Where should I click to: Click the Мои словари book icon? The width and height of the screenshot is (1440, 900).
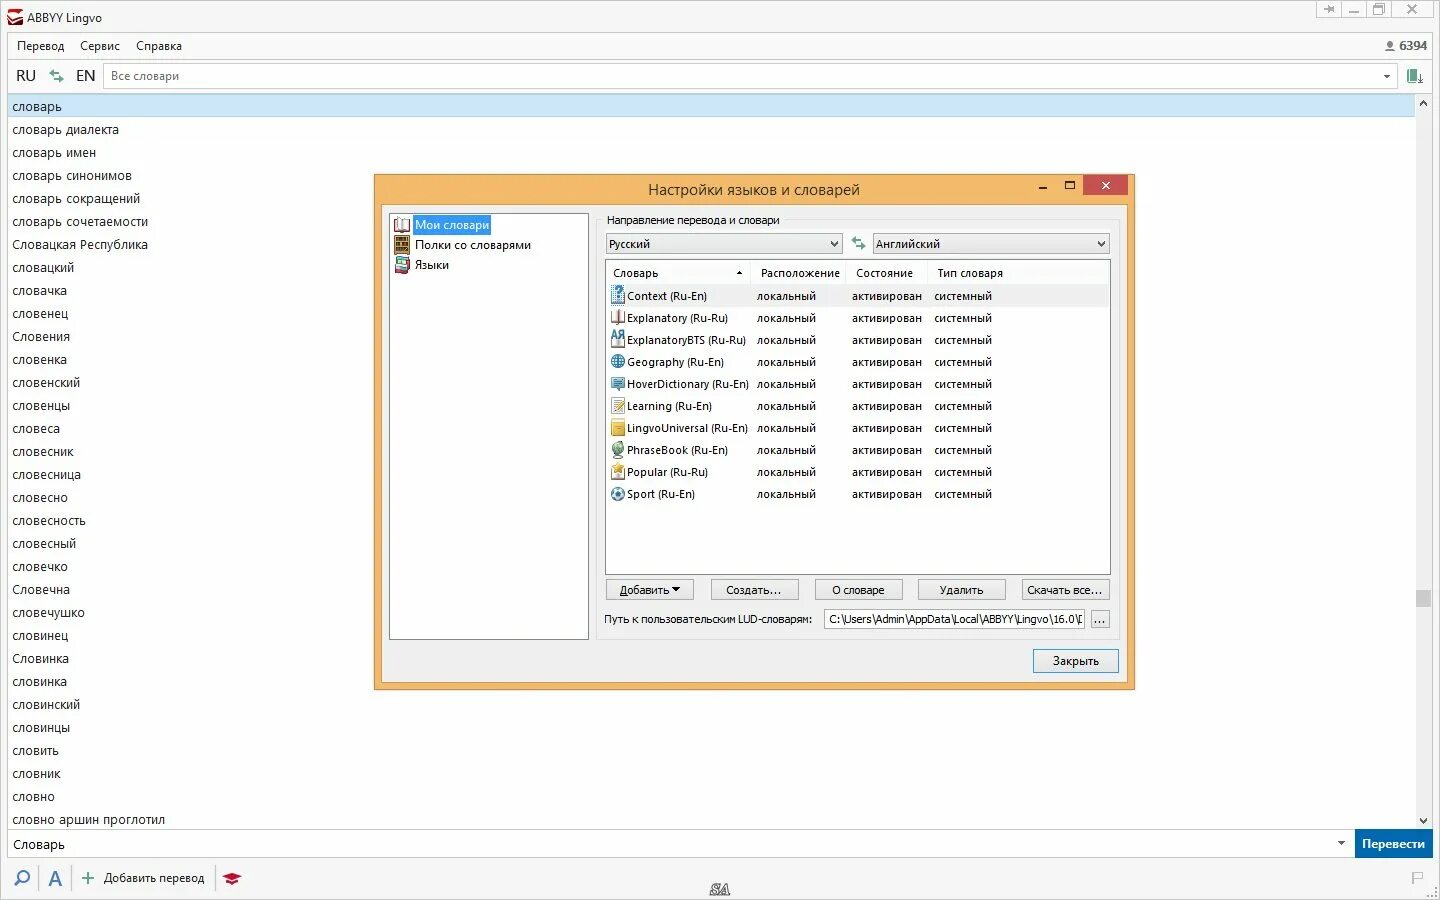click(x=402, y=225)
